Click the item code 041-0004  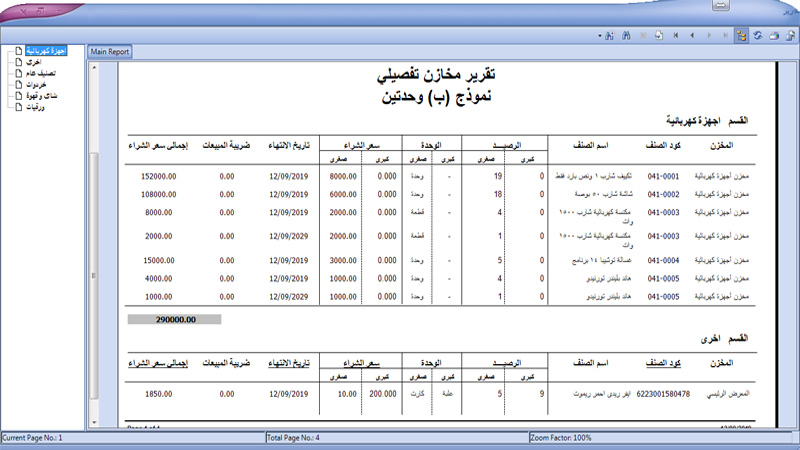(663, 261)
